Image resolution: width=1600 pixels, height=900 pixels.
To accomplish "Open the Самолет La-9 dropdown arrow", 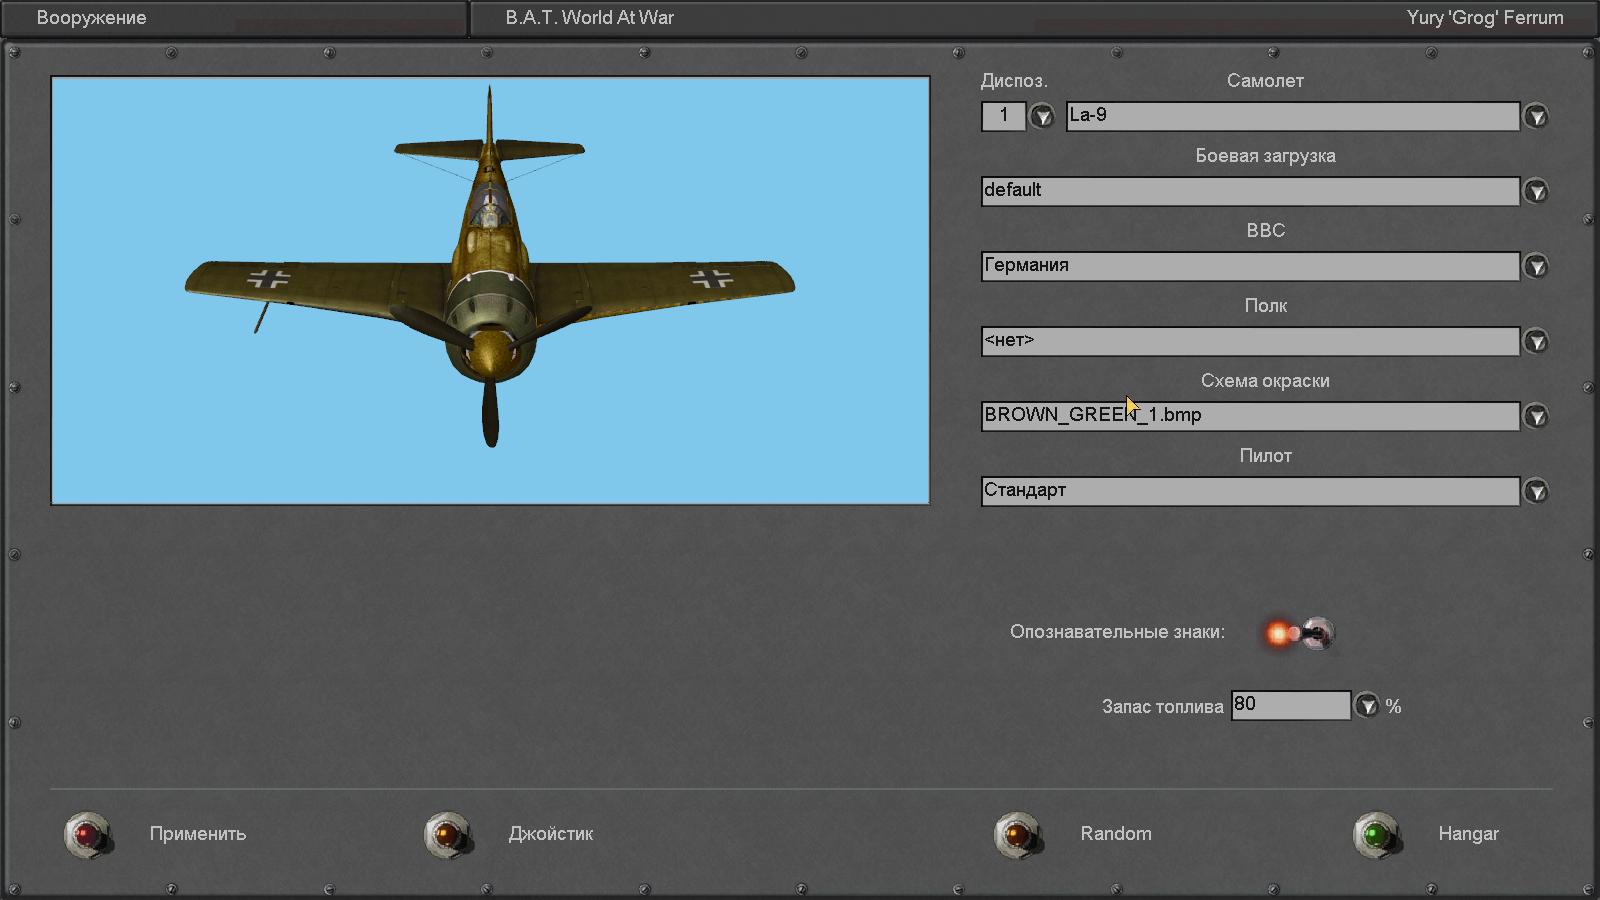I will pyautogui.click(x=1536, y=117).
